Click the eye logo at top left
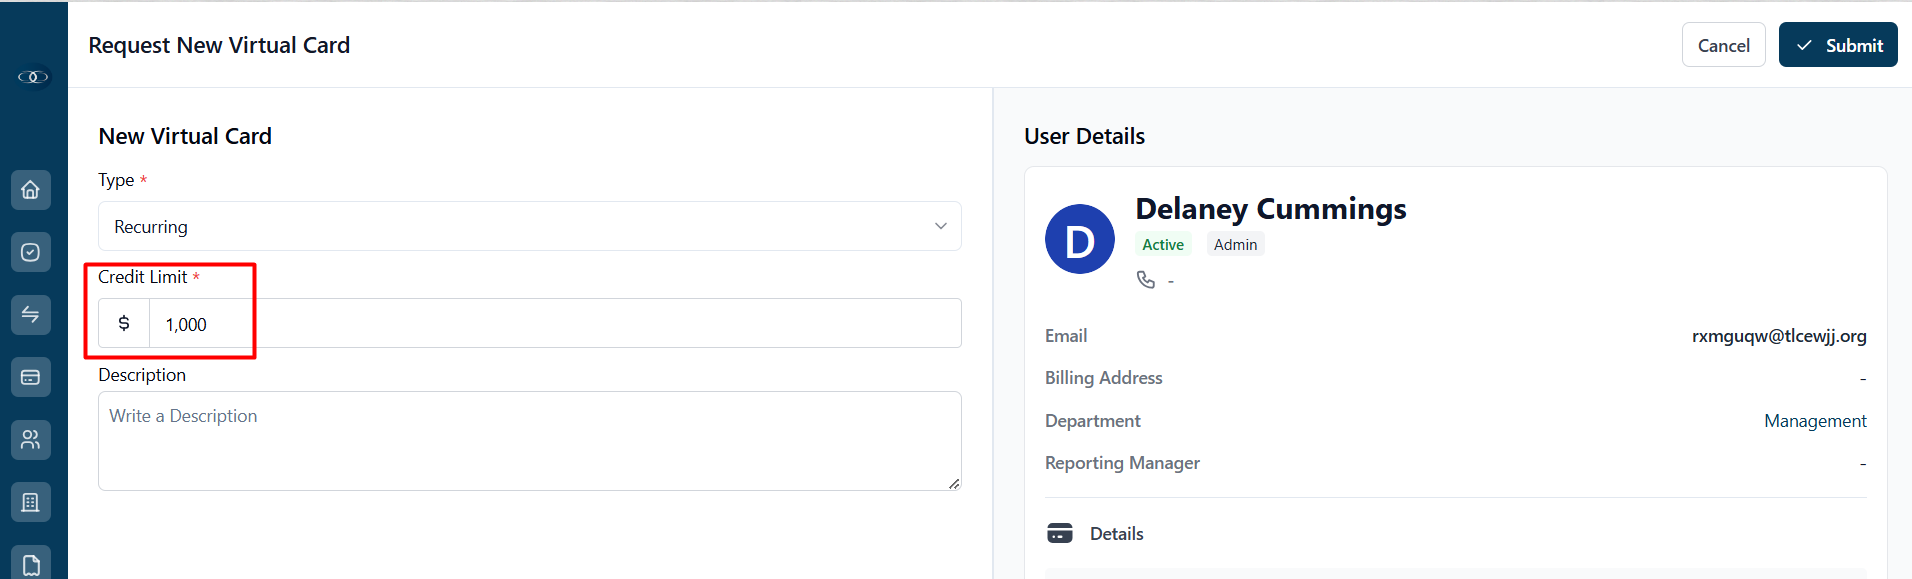 tap(33, 77)
